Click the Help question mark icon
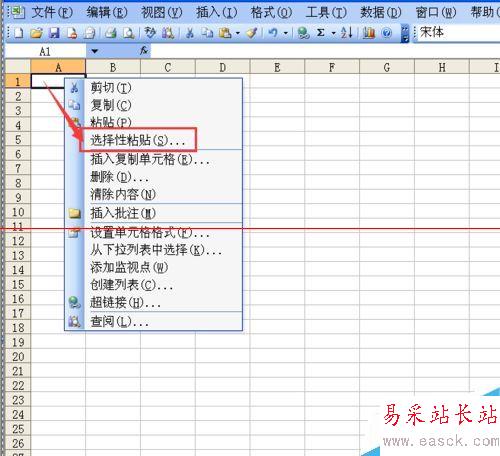This screenshot has width=500, height=456. pos(387,33)
